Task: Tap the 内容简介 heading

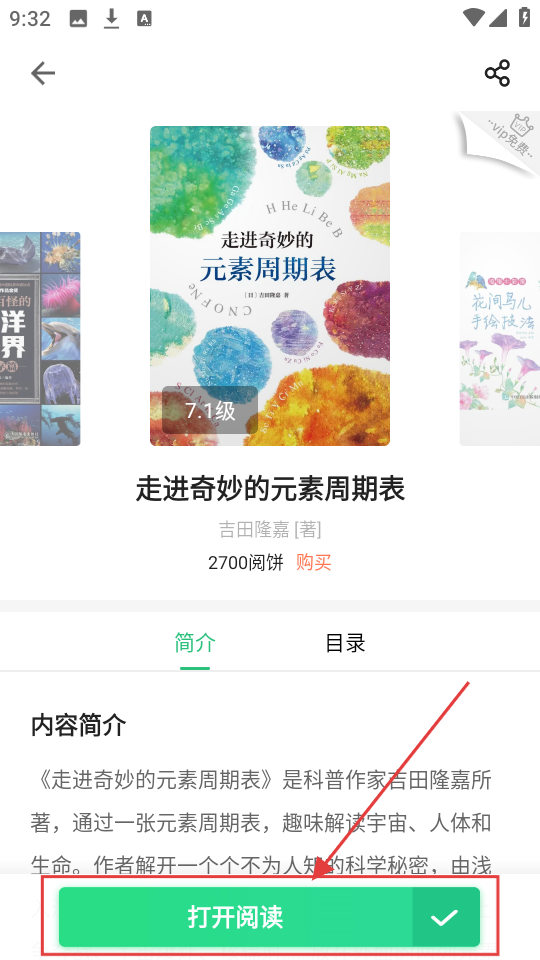Action: click(78, 725)
